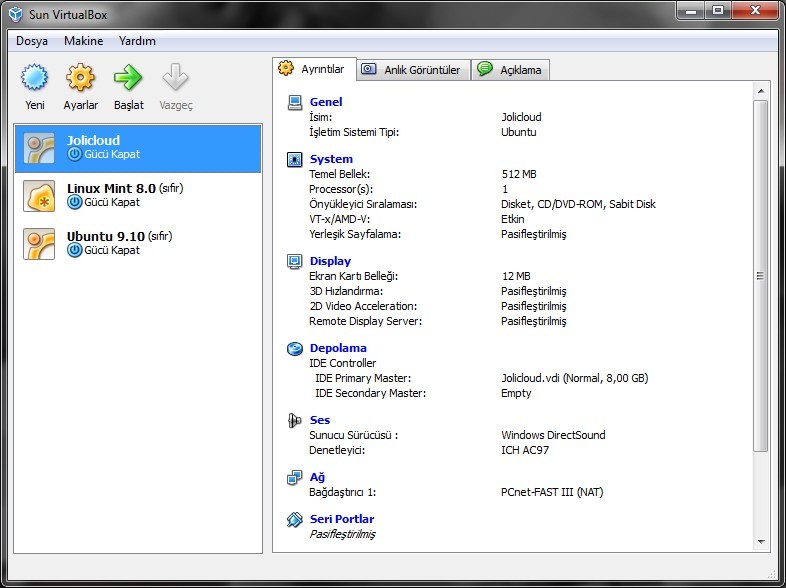Click the Depolama disk icon
The image size is (786, 588).
tap(295, 348)
